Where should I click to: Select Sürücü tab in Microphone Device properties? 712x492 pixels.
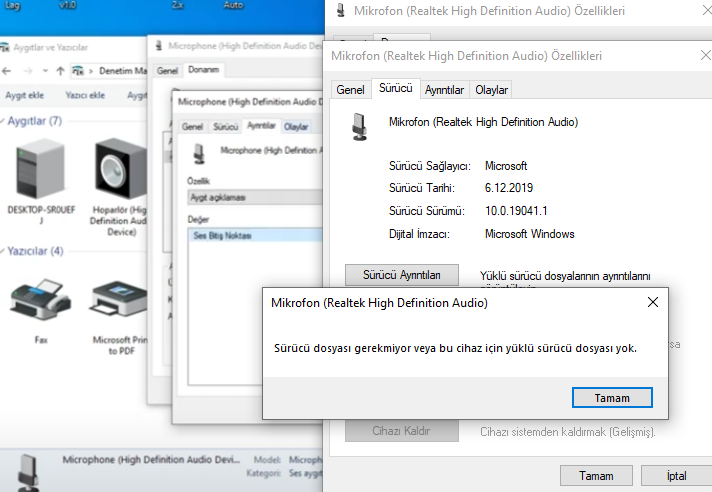point(226,127)
